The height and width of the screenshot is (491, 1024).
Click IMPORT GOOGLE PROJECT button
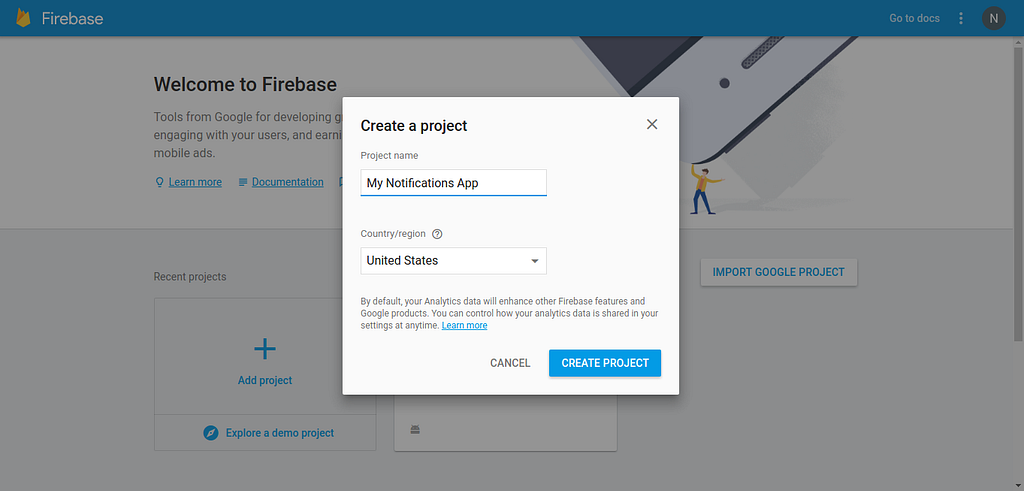pyautogui.click(x=778, y=272)
